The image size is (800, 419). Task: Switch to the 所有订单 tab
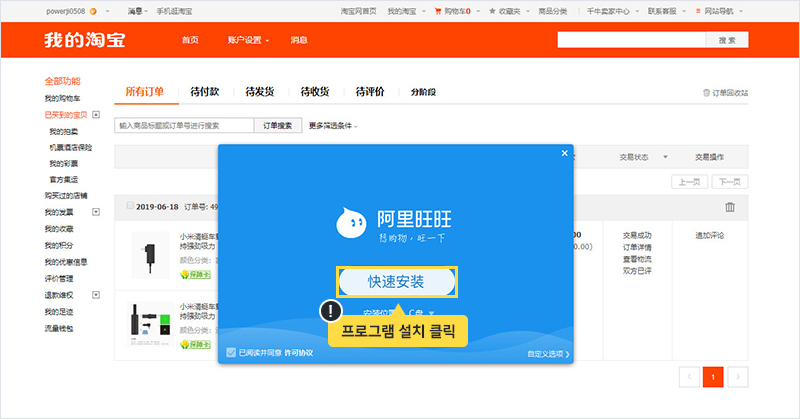(145, 92)
